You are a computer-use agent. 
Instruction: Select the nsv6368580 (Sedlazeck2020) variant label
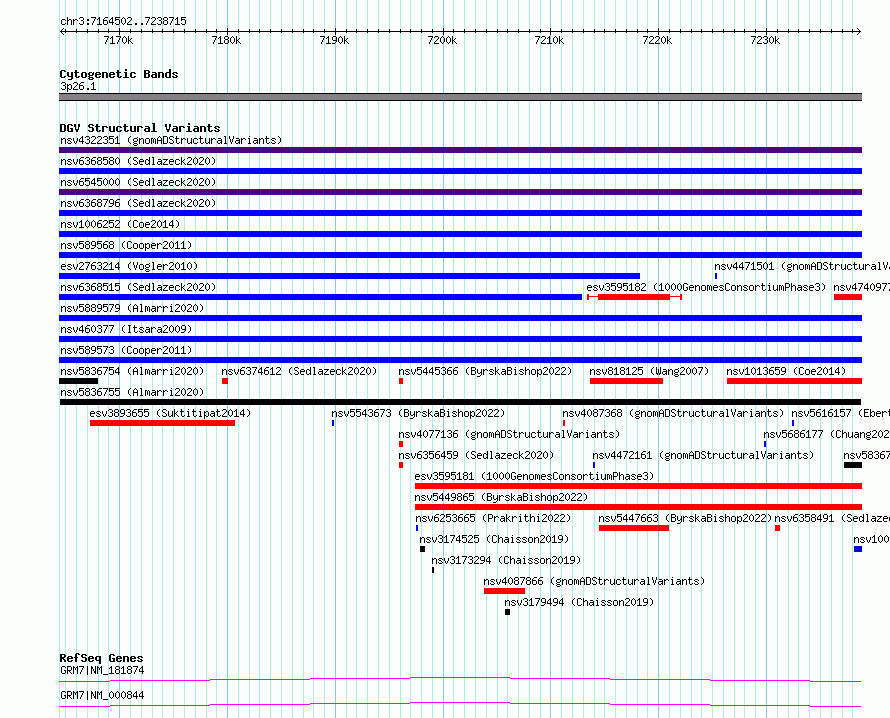138,161
